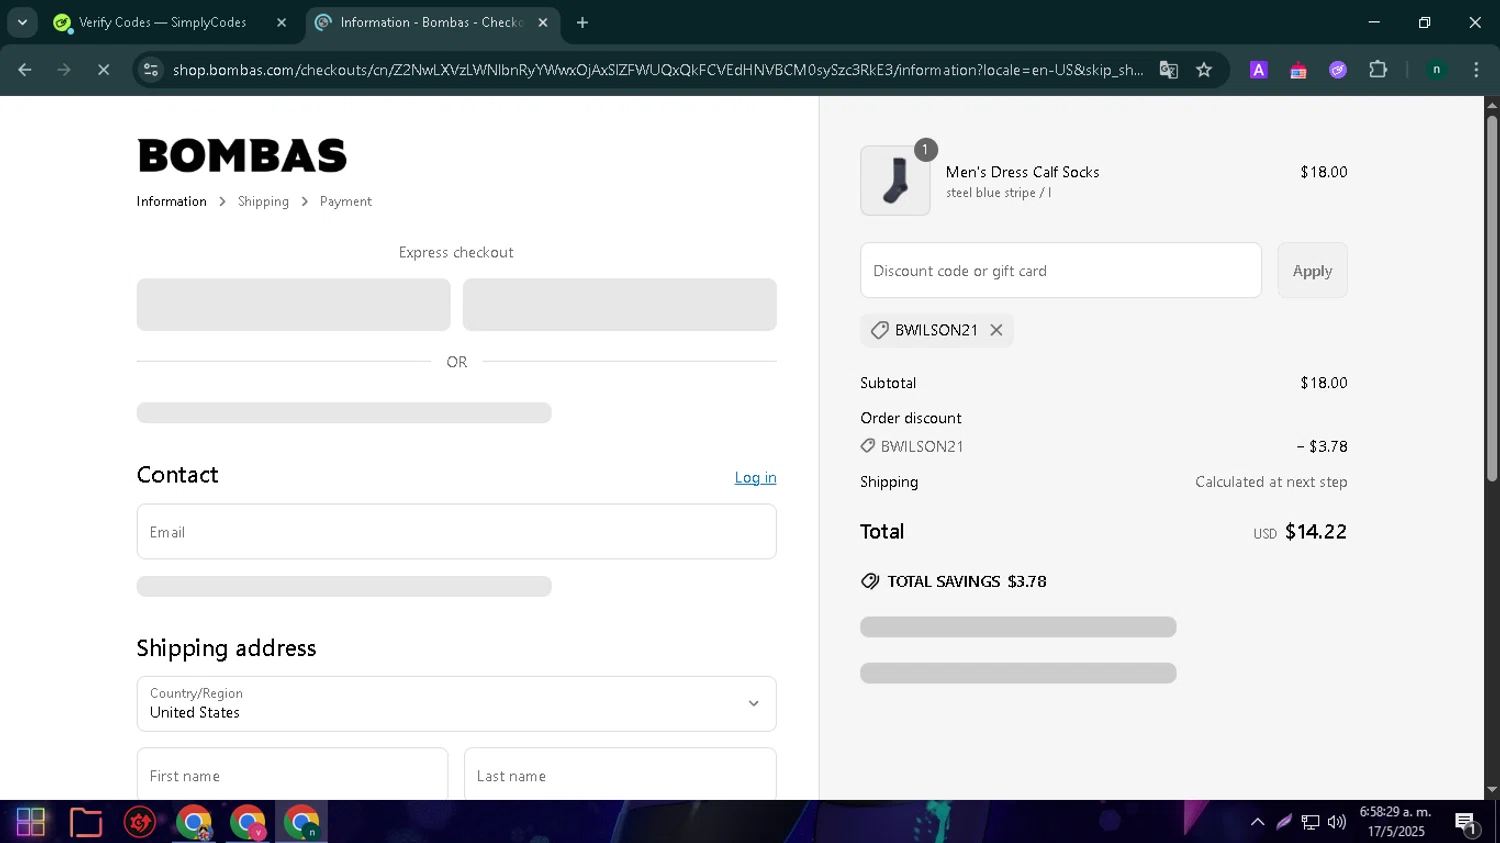Stop page loading with the X button
Image resolution: width=1500 pixels, height=843 pixels.
click(103, 70)
